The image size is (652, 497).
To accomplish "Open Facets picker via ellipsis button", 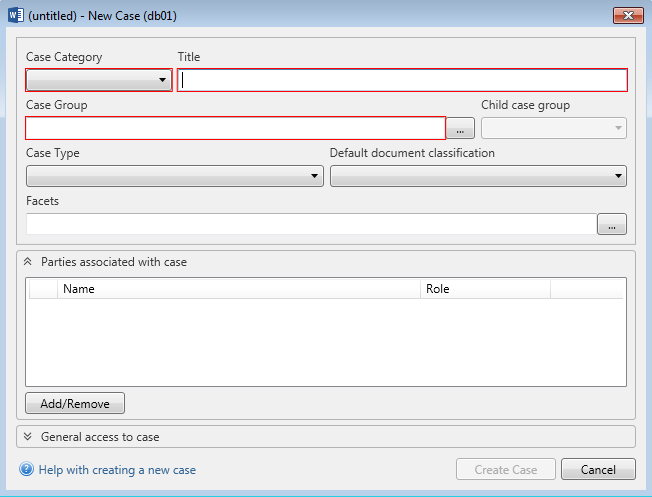I will (x=611, y=225).
